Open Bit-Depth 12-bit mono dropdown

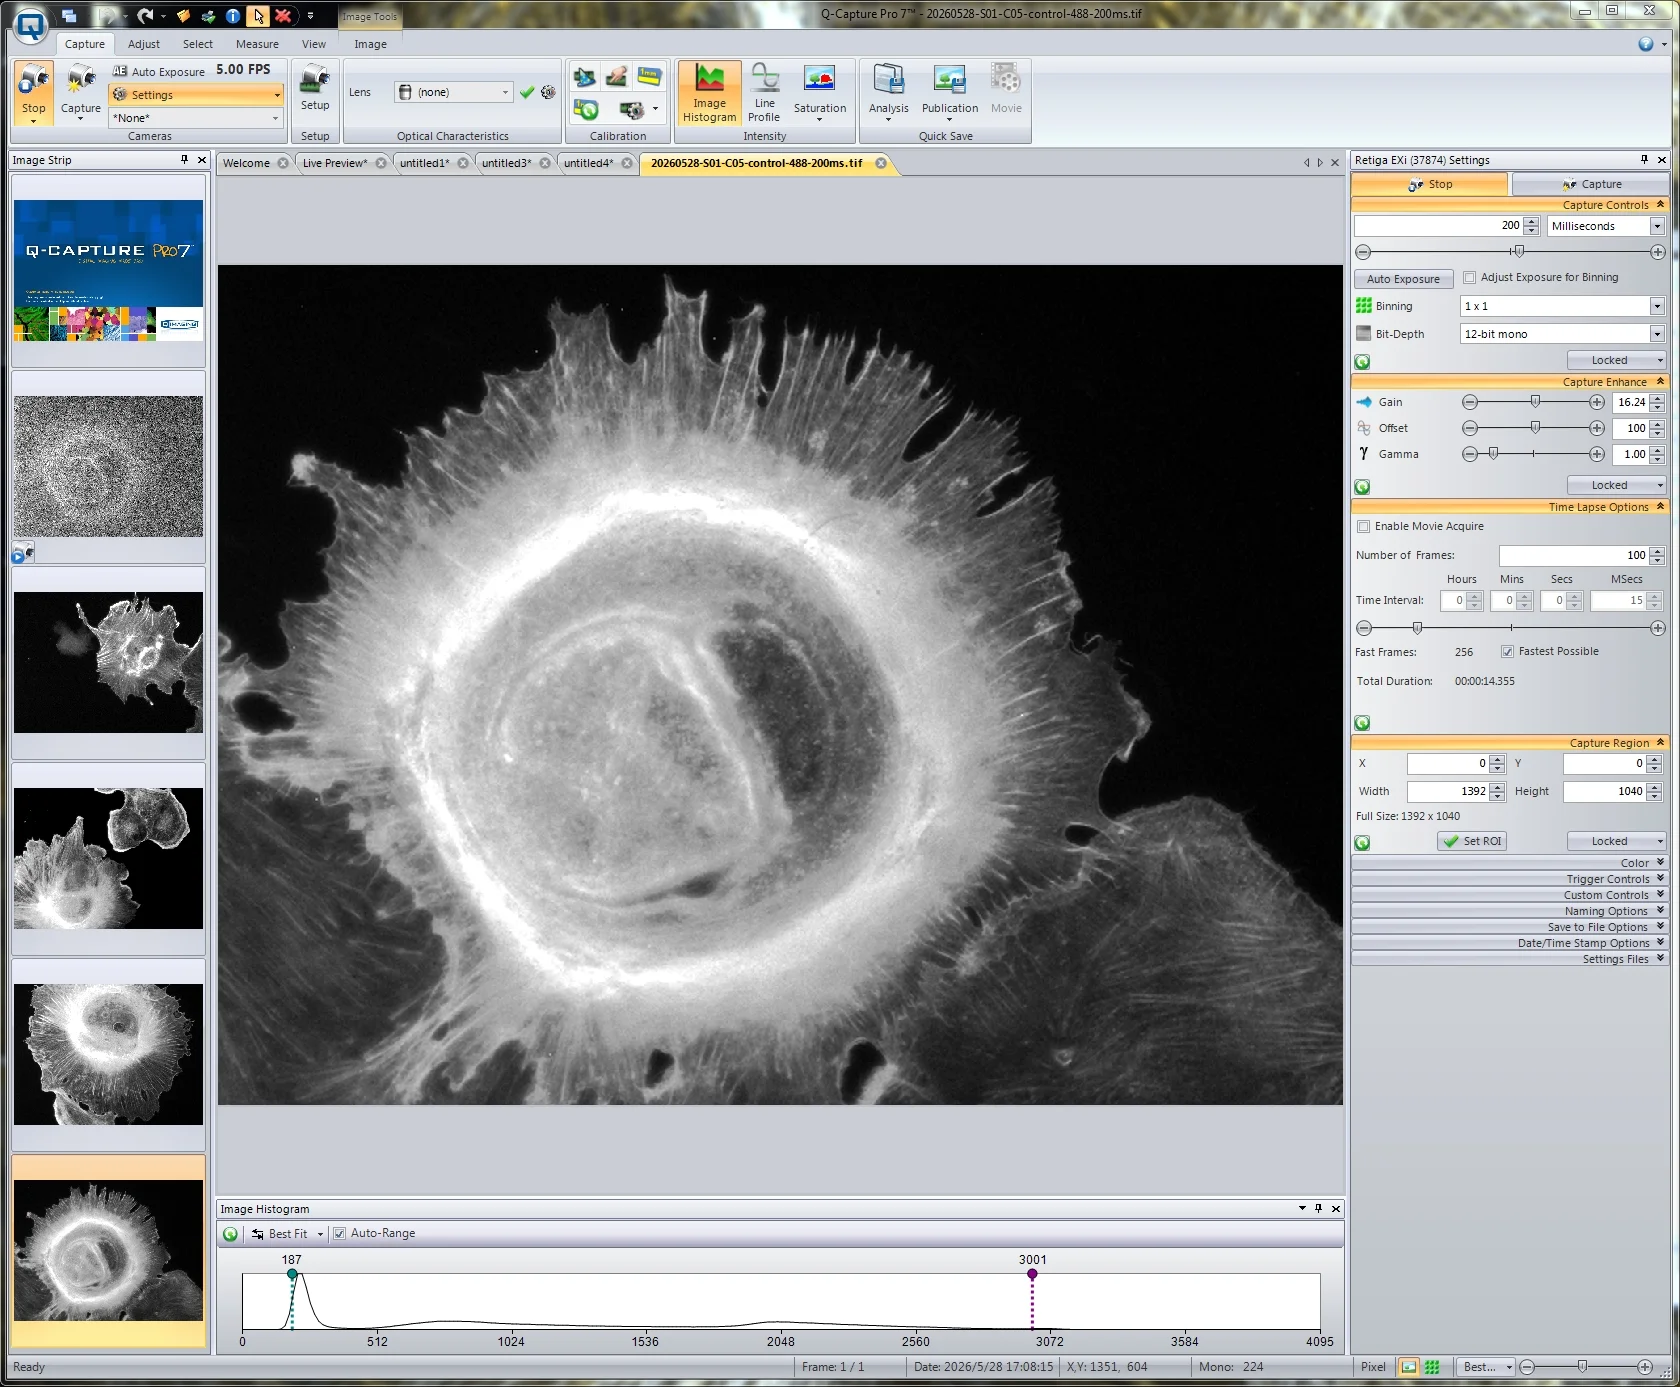(x=1657, y=334)
